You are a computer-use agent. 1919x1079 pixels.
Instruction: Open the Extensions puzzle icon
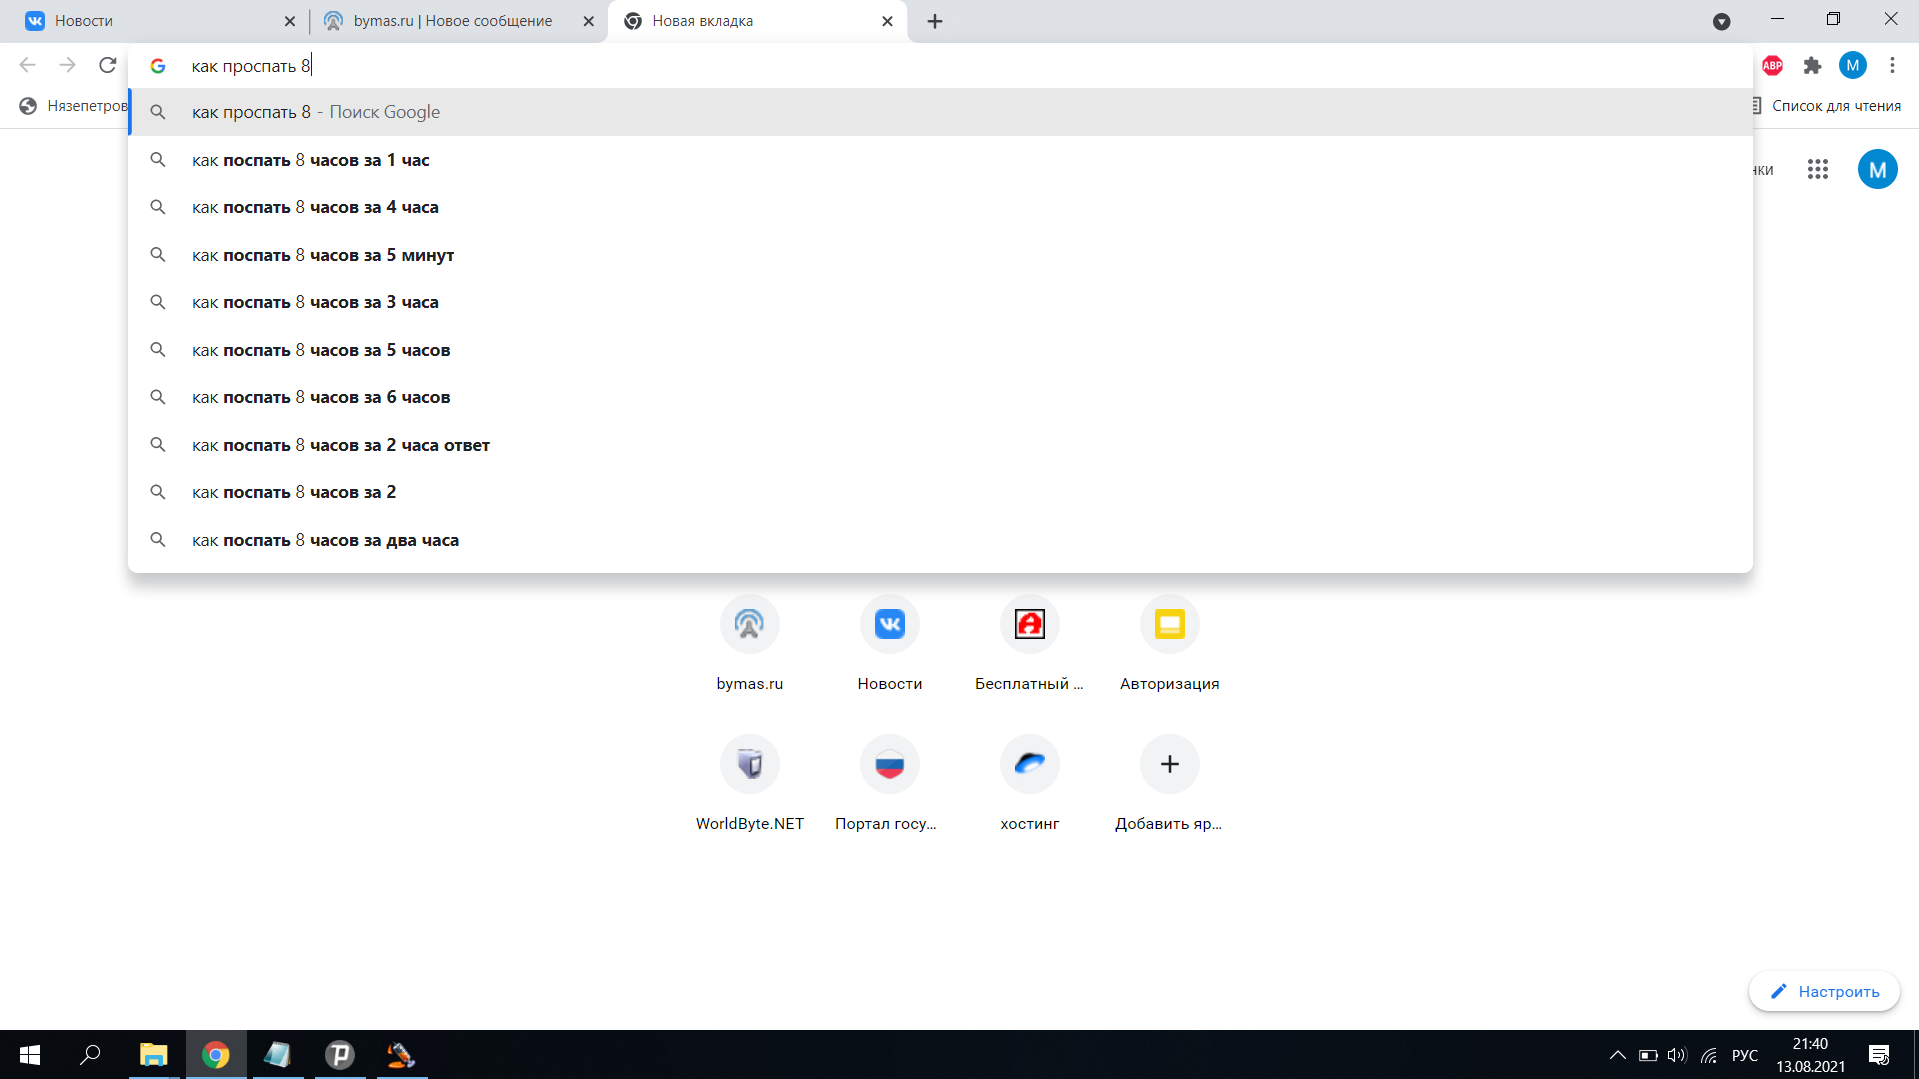click(1812, 66)
